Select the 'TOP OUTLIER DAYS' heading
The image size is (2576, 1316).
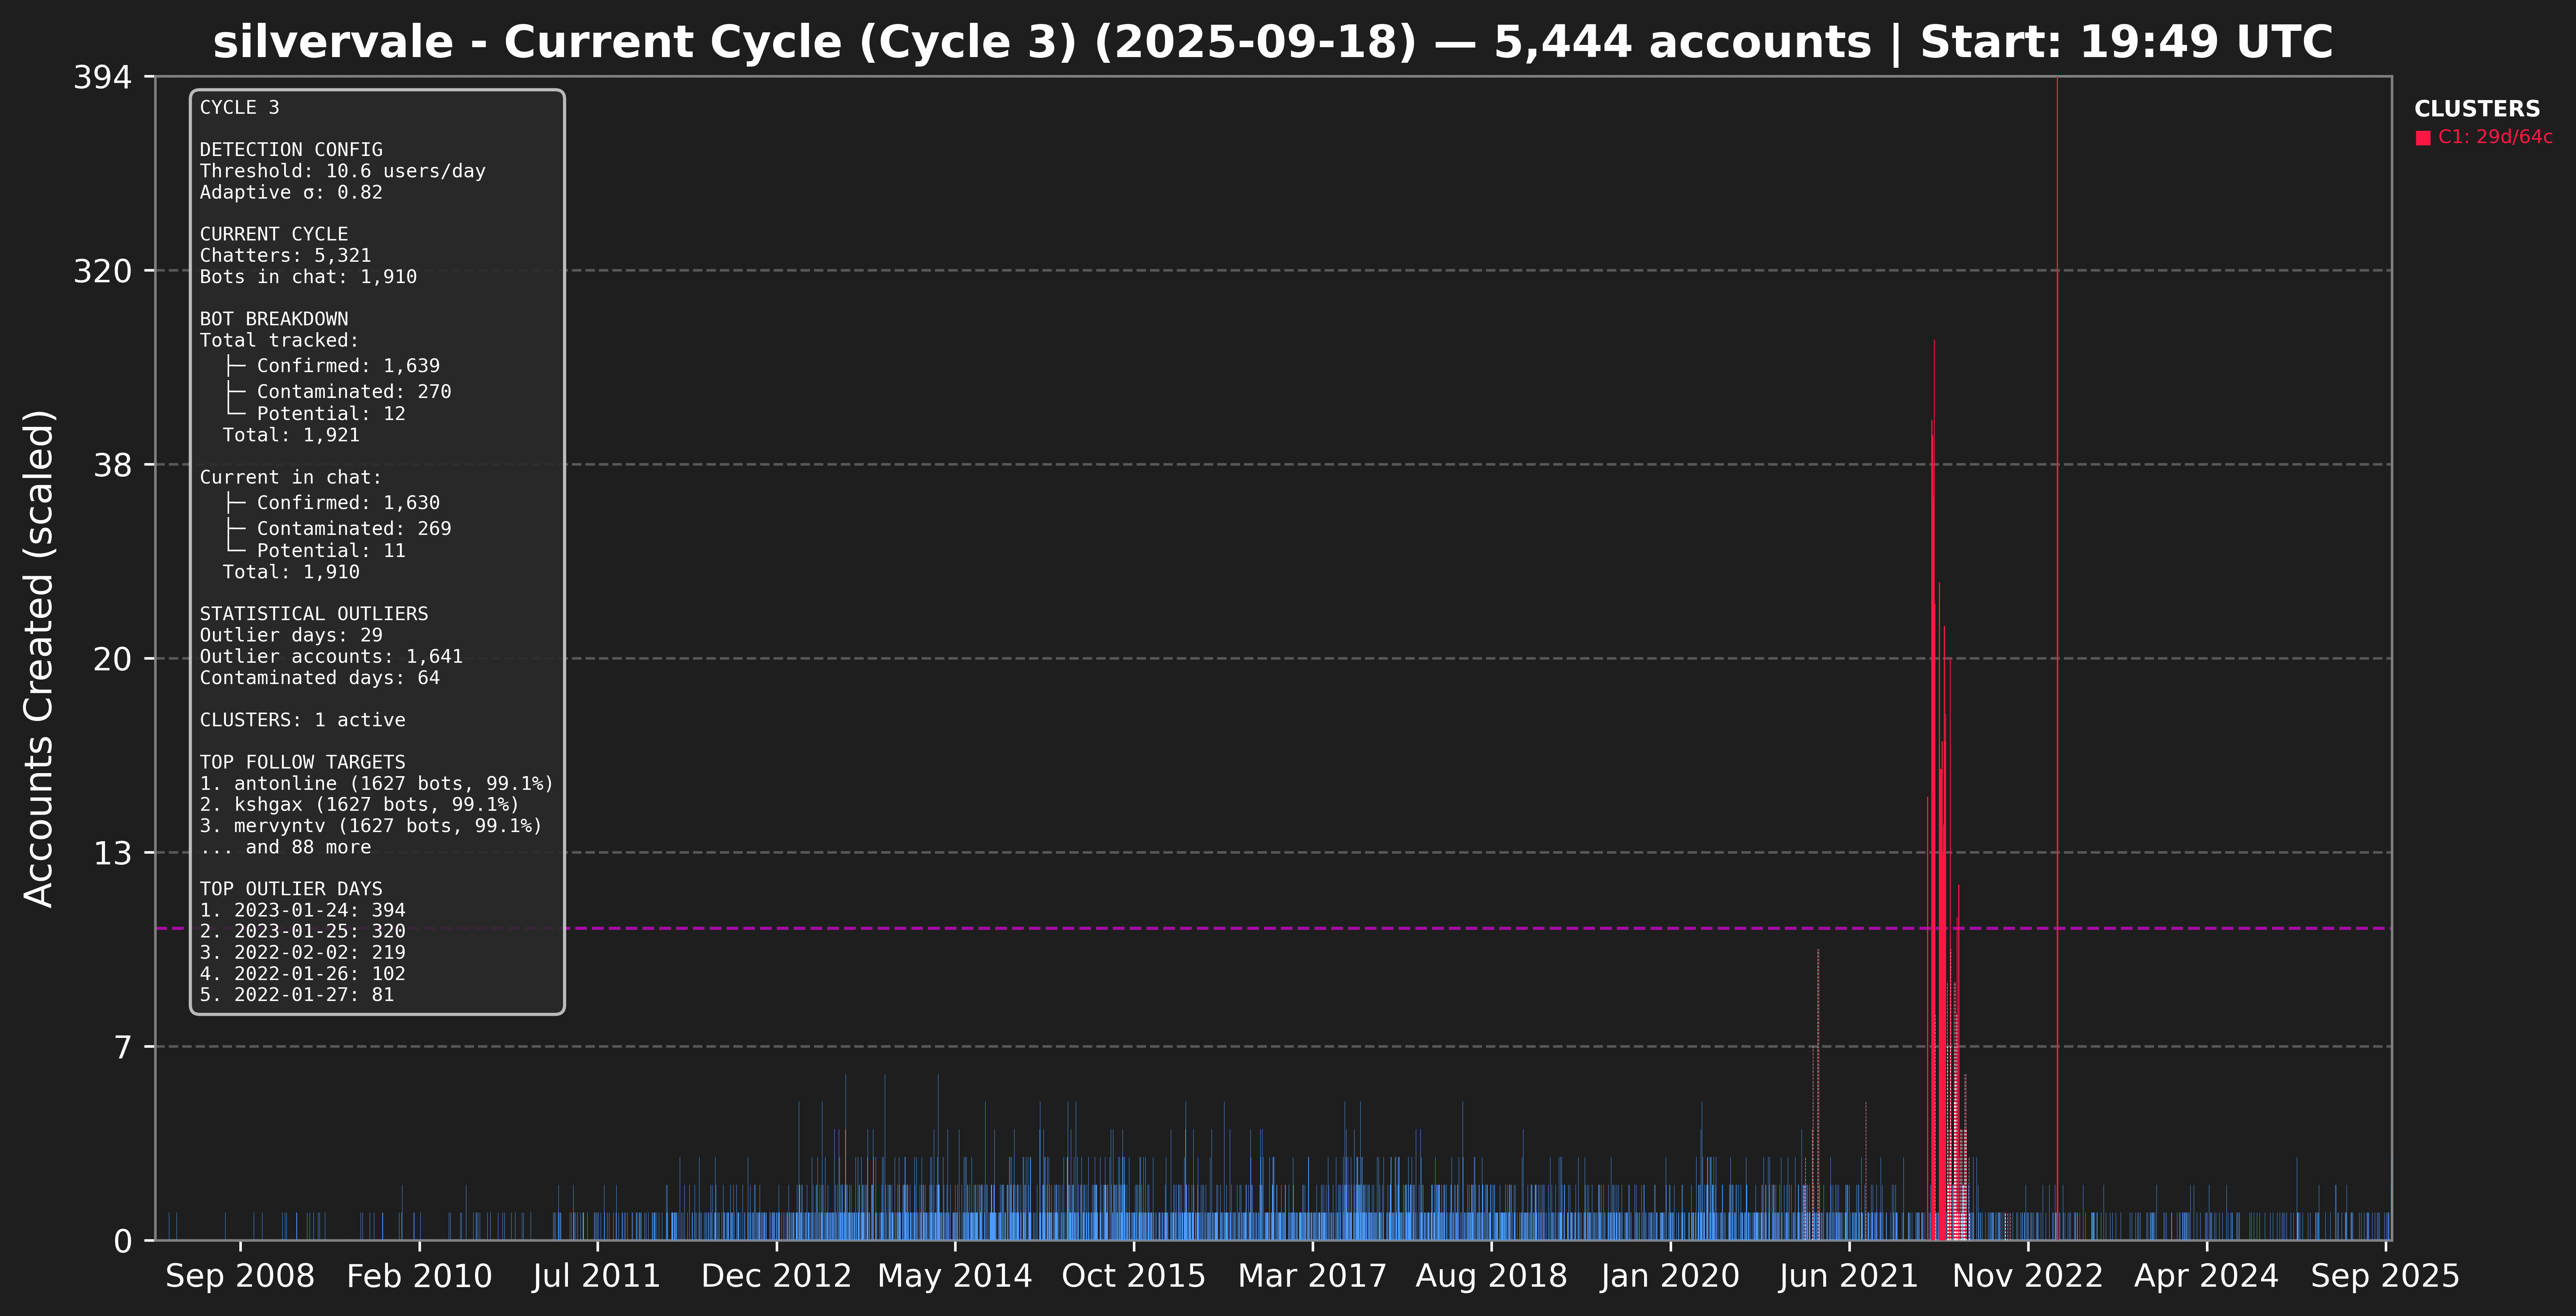pos(291,889)
